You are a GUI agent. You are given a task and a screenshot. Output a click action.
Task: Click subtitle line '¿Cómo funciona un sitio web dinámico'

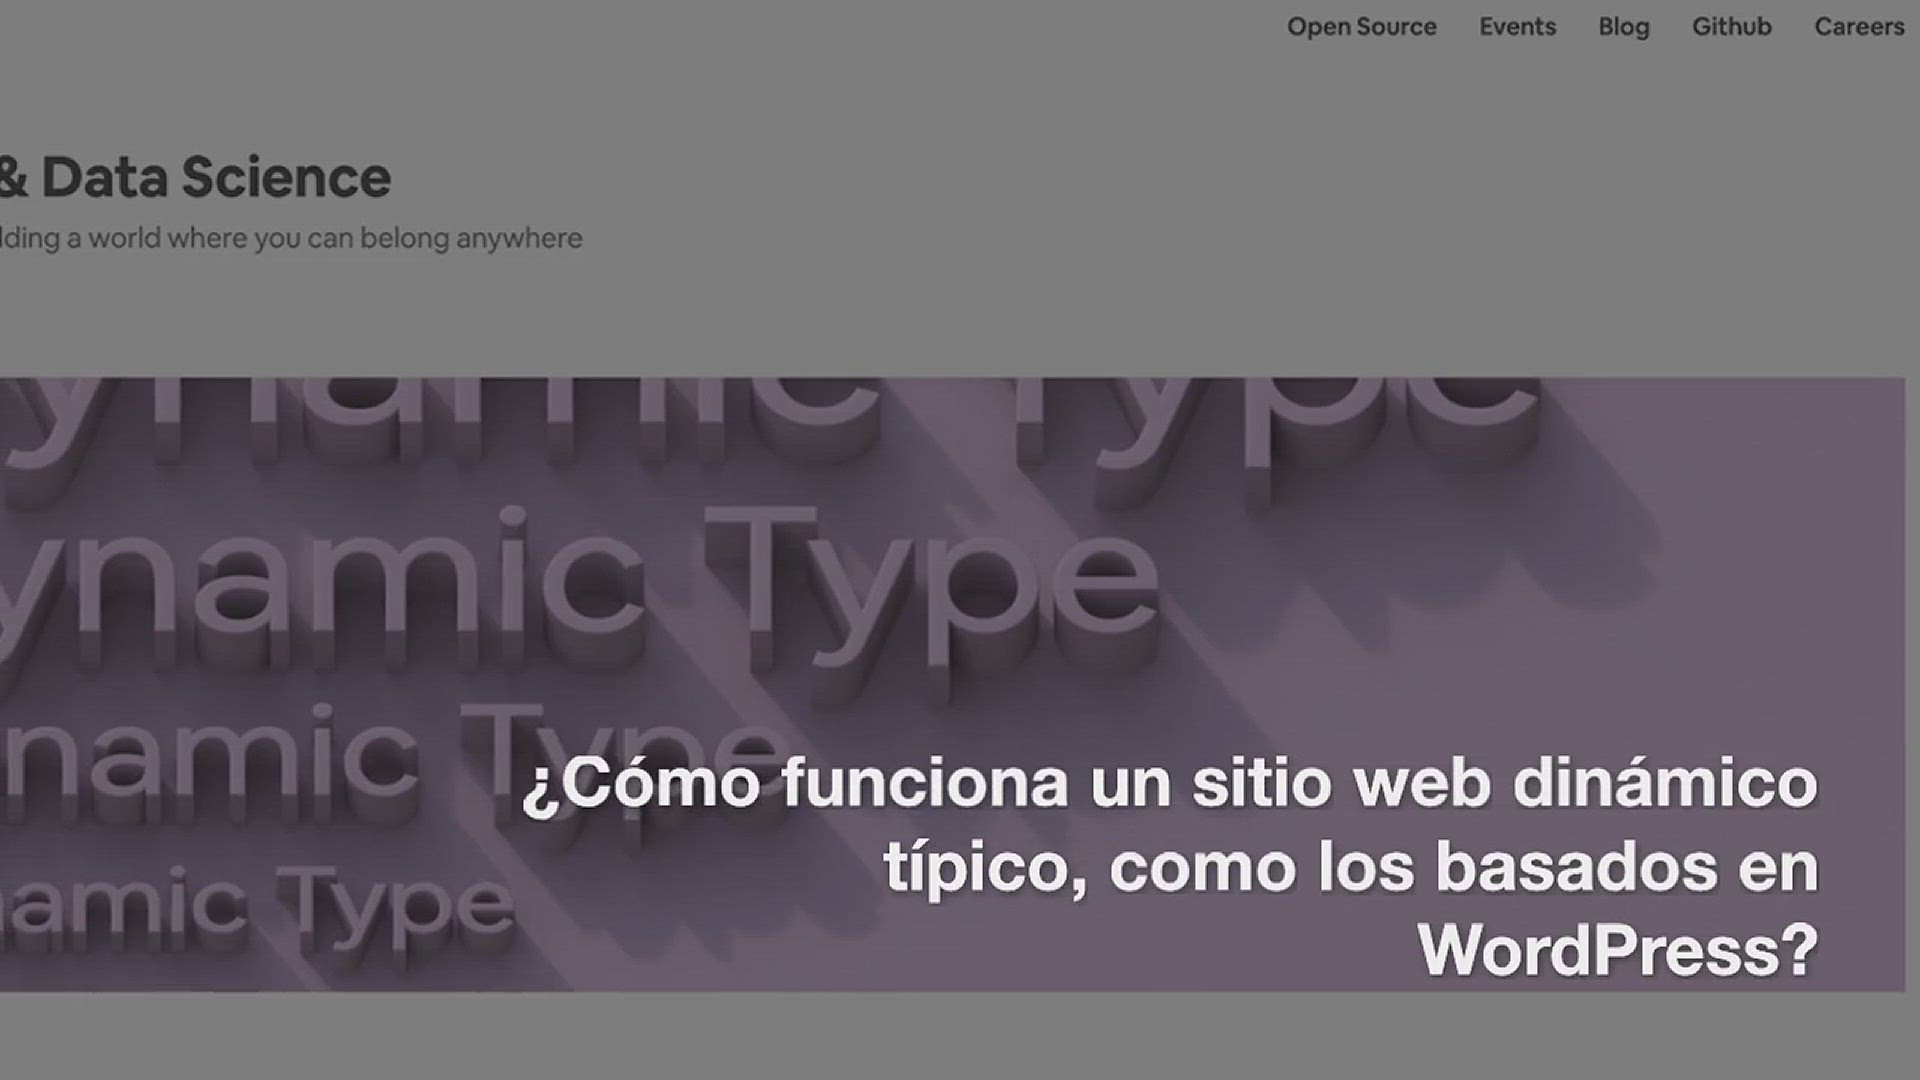[x=1170, y=782]
